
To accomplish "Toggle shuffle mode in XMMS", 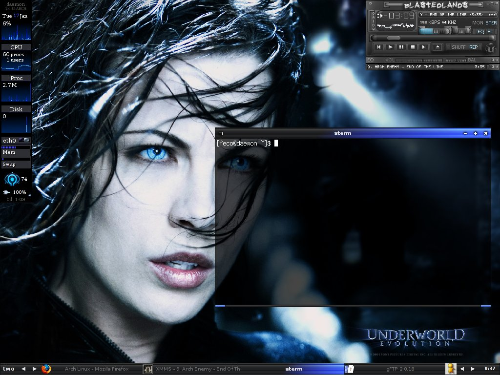I will pos(457,47).
